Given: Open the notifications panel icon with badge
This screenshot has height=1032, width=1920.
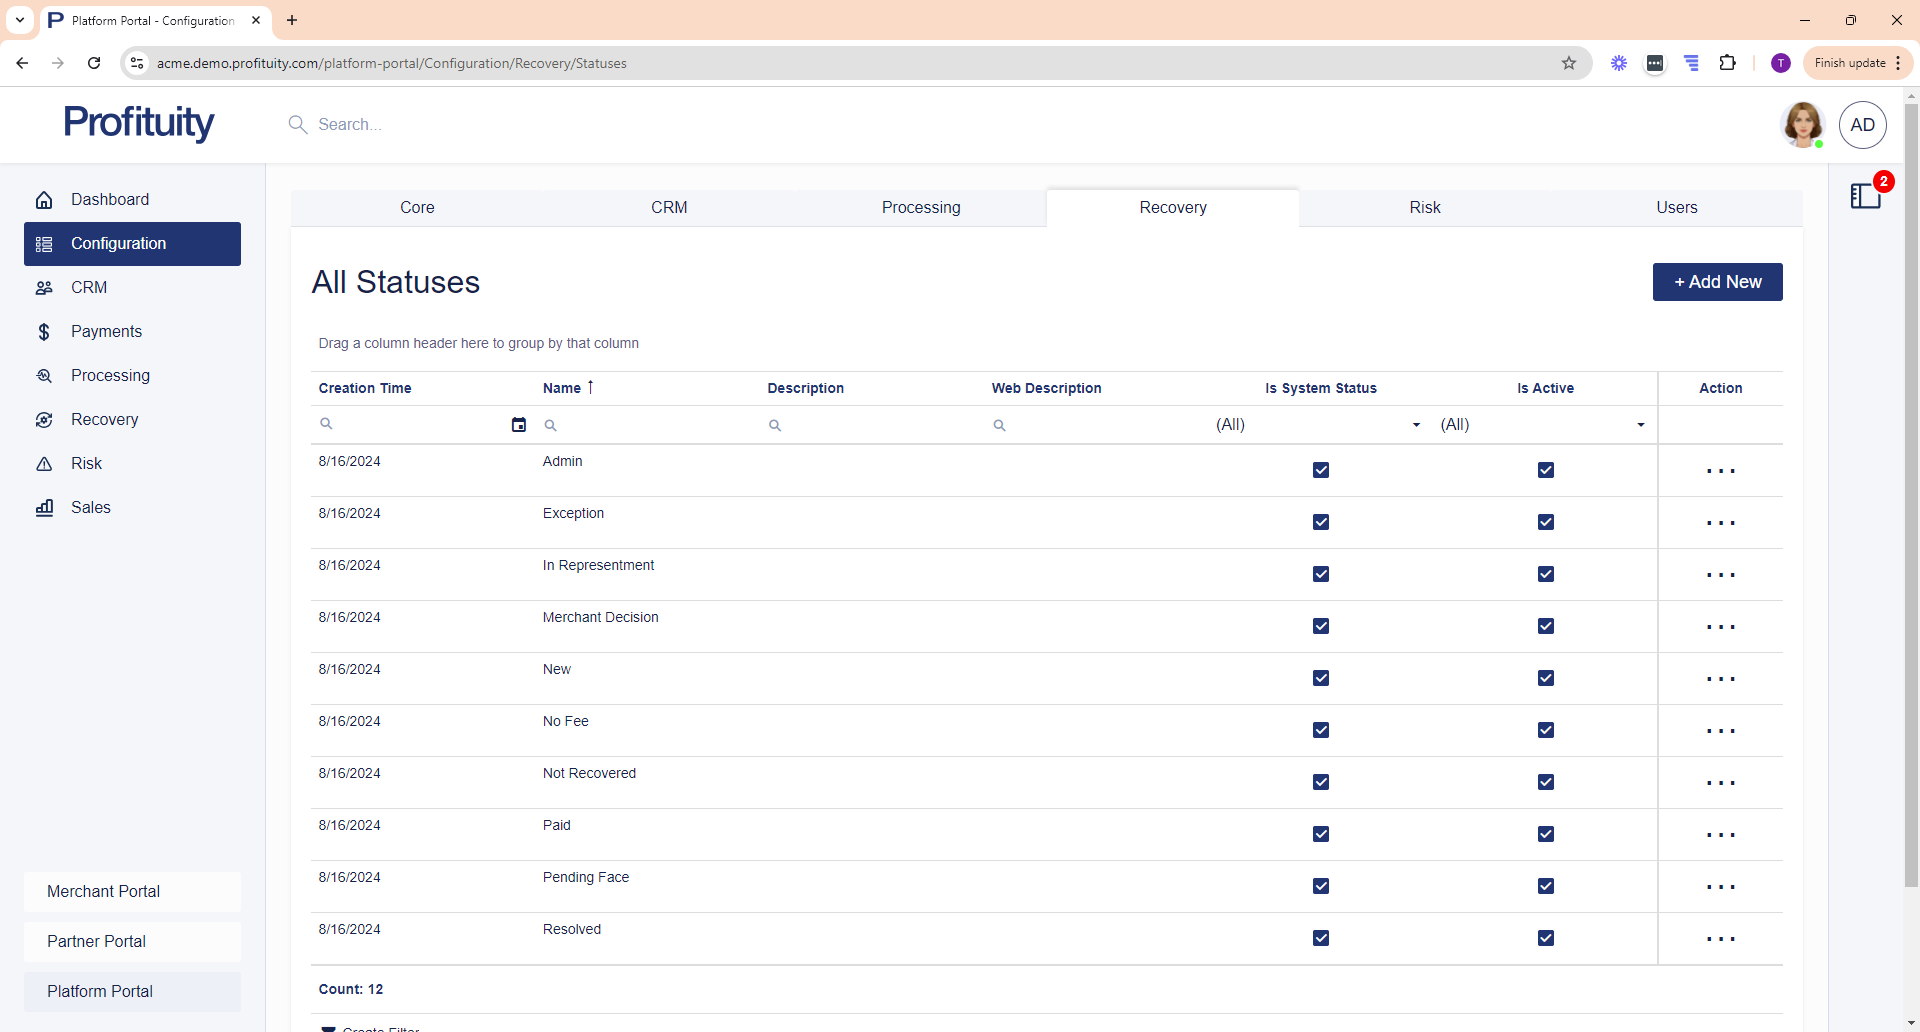Looking at the screenshot, I should coord(1866,195).
